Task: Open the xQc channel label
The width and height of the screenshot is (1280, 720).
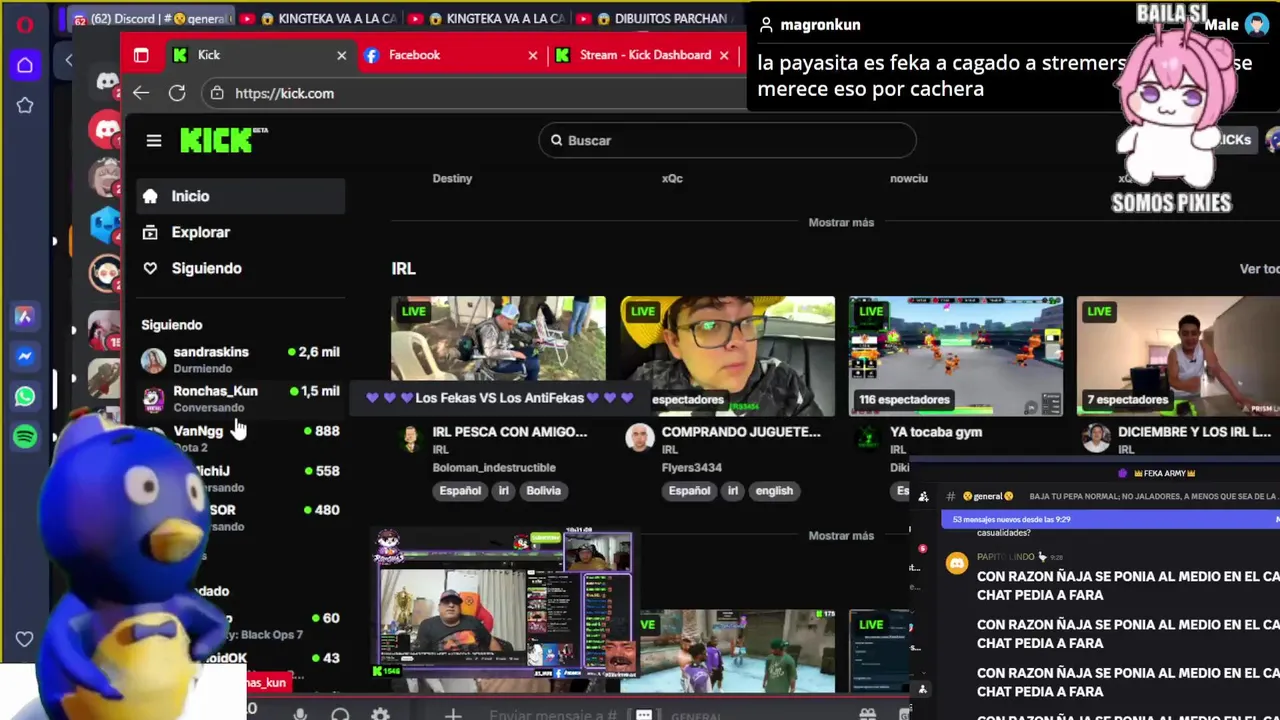Action: click(672, 178)
